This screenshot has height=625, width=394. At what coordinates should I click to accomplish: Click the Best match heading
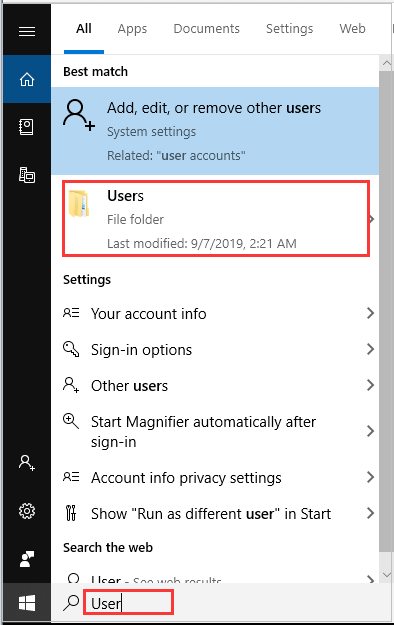[x=95, y=72]
